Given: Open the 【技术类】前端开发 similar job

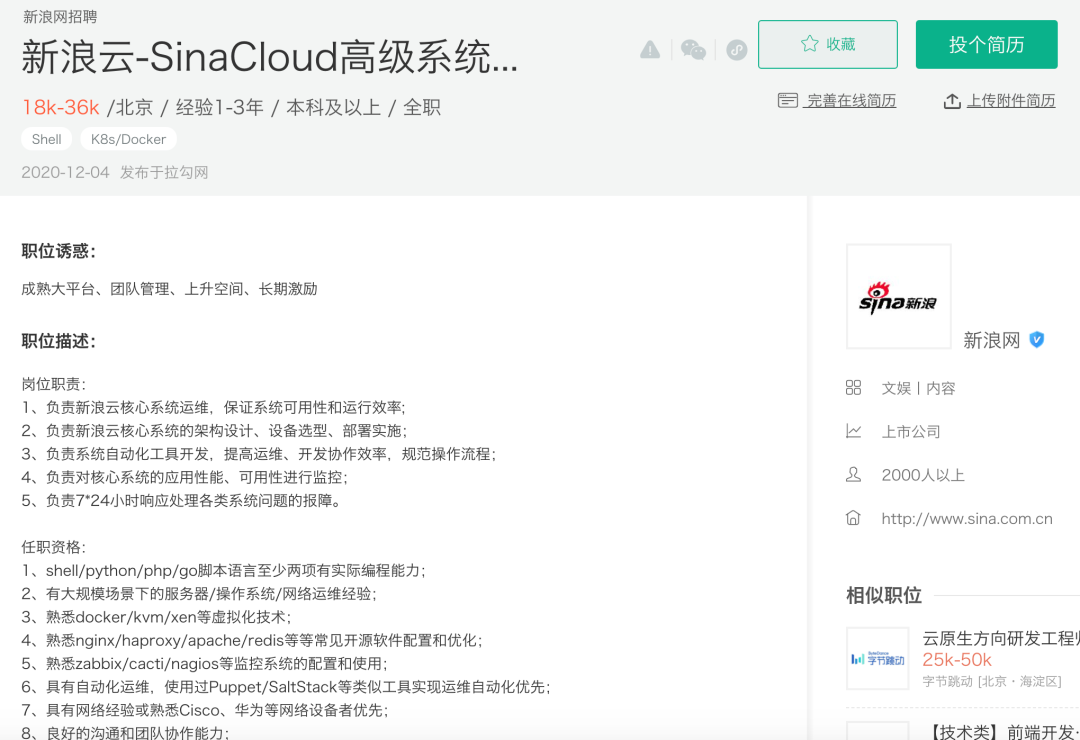Looking at the screenshot, I should (1000, 732).
